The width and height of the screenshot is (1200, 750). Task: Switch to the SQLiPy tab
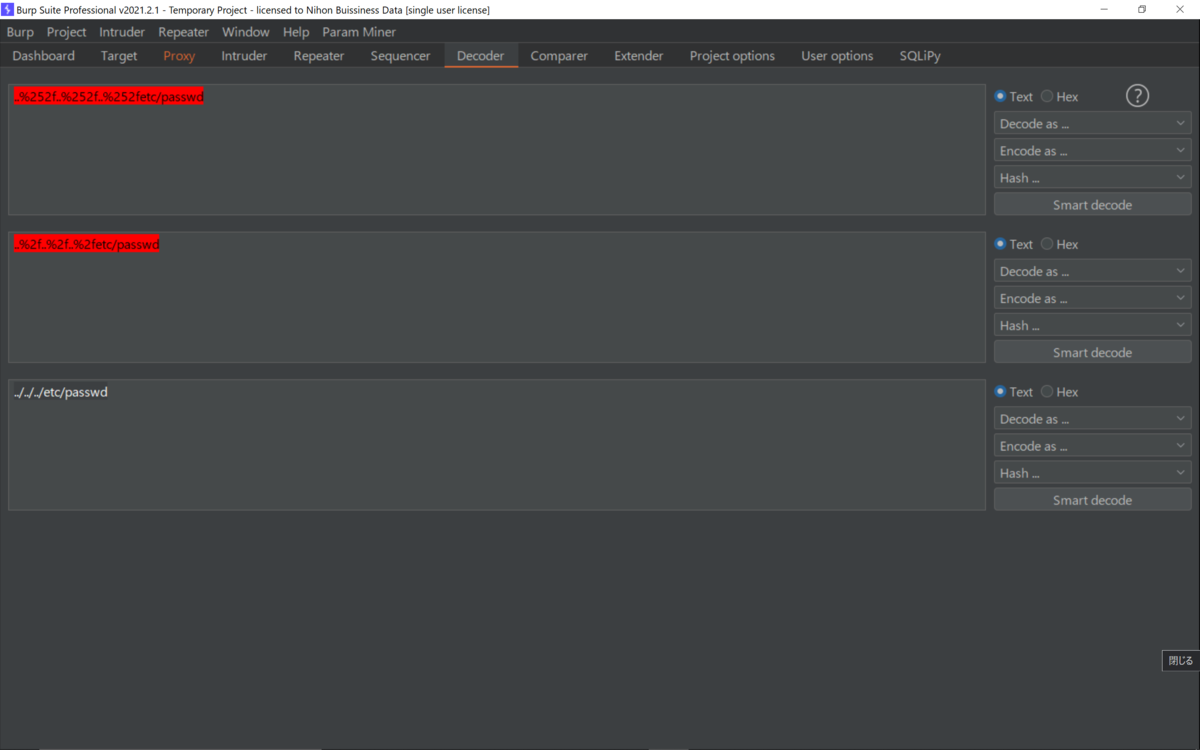(x=920, y=56)
